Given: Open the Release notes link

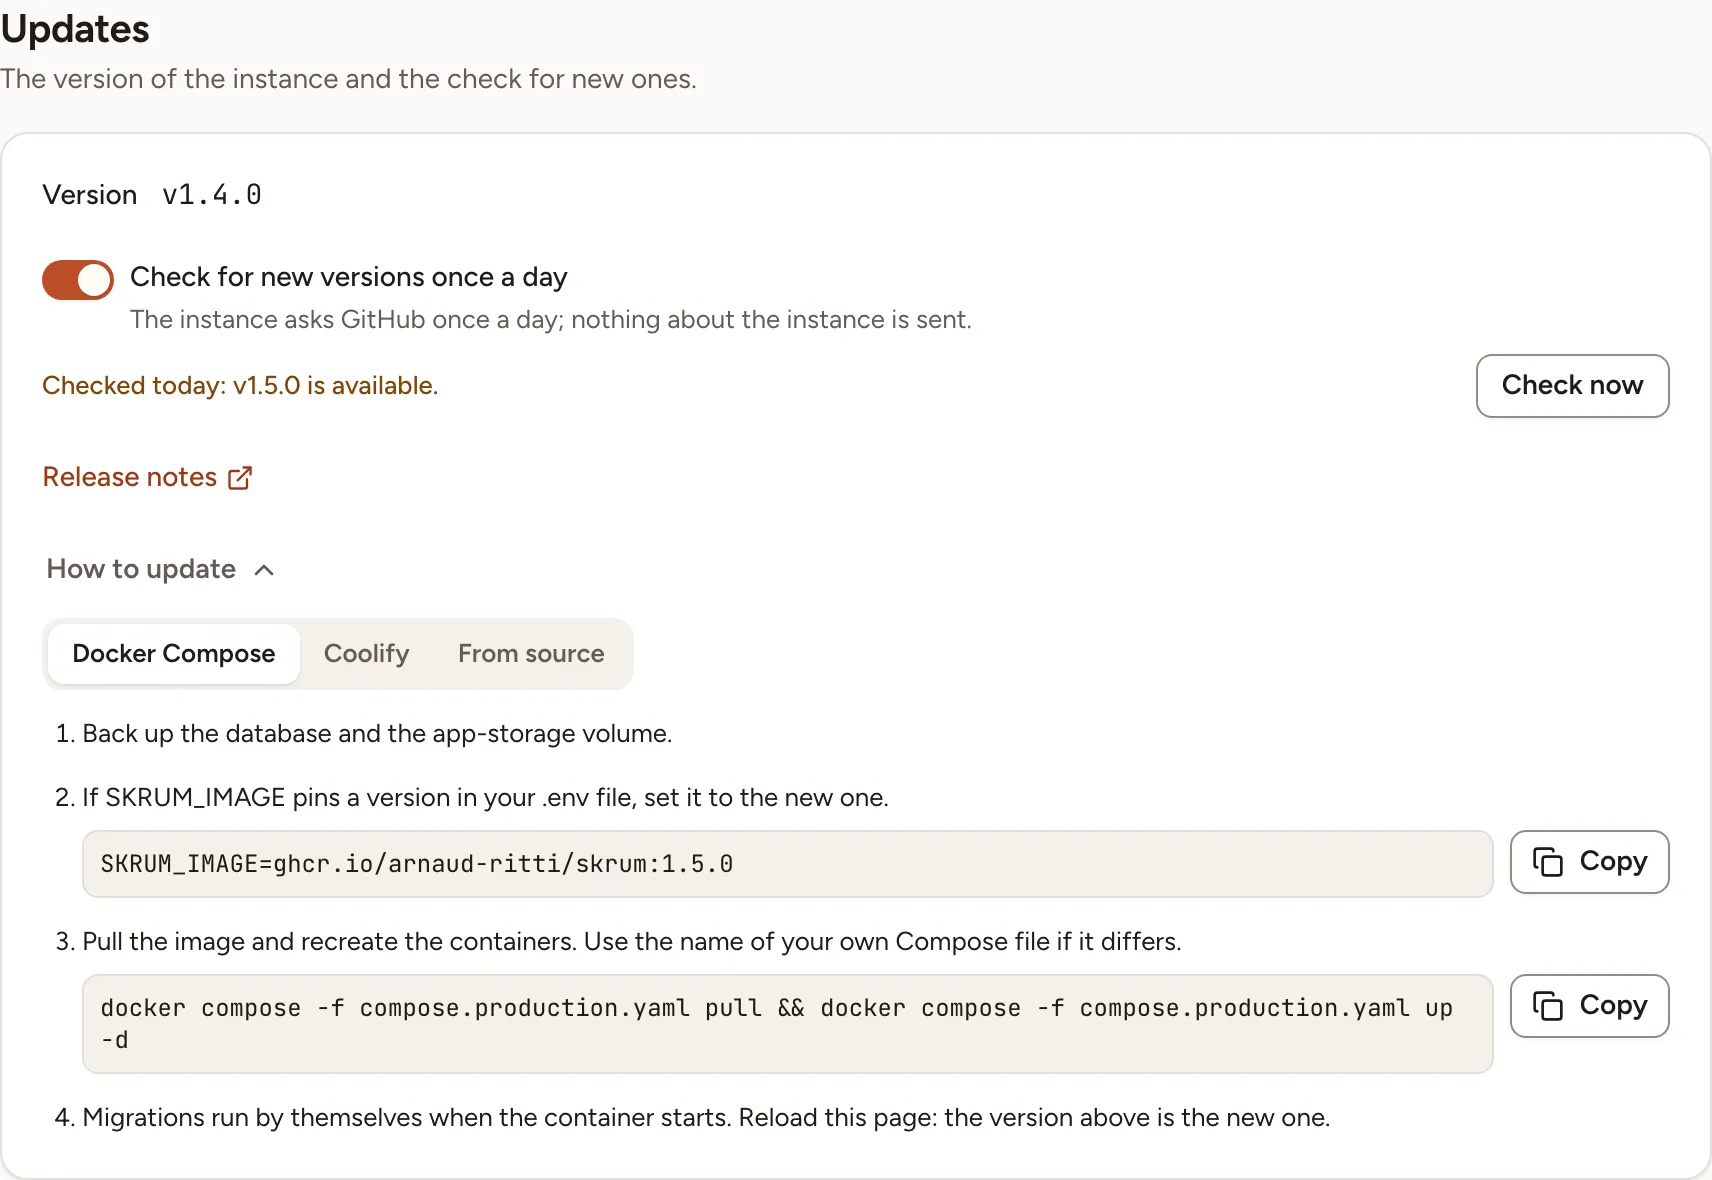Looking at the screenshot, I should click(147, 477).
